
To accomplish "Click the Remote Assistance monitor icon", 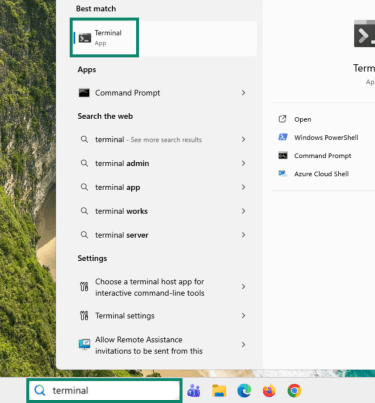I will click(84, 344).
